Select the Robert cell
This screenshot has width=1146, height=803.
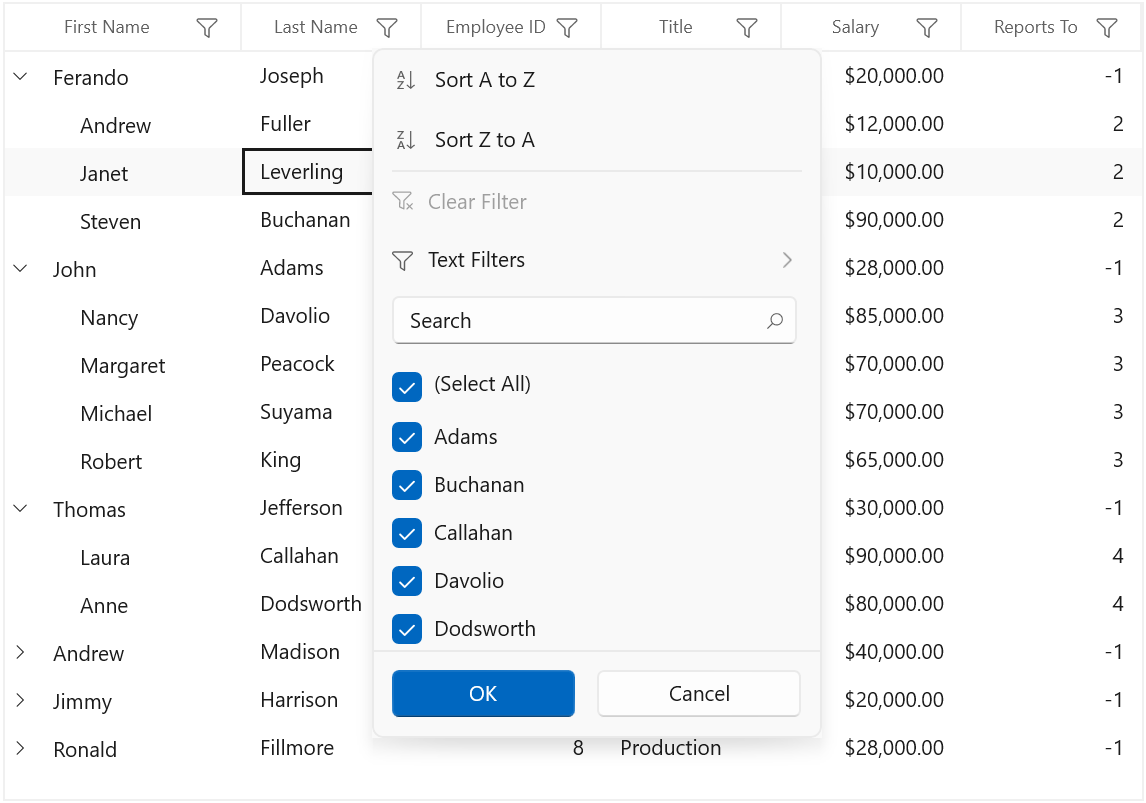tap(111, 462)
